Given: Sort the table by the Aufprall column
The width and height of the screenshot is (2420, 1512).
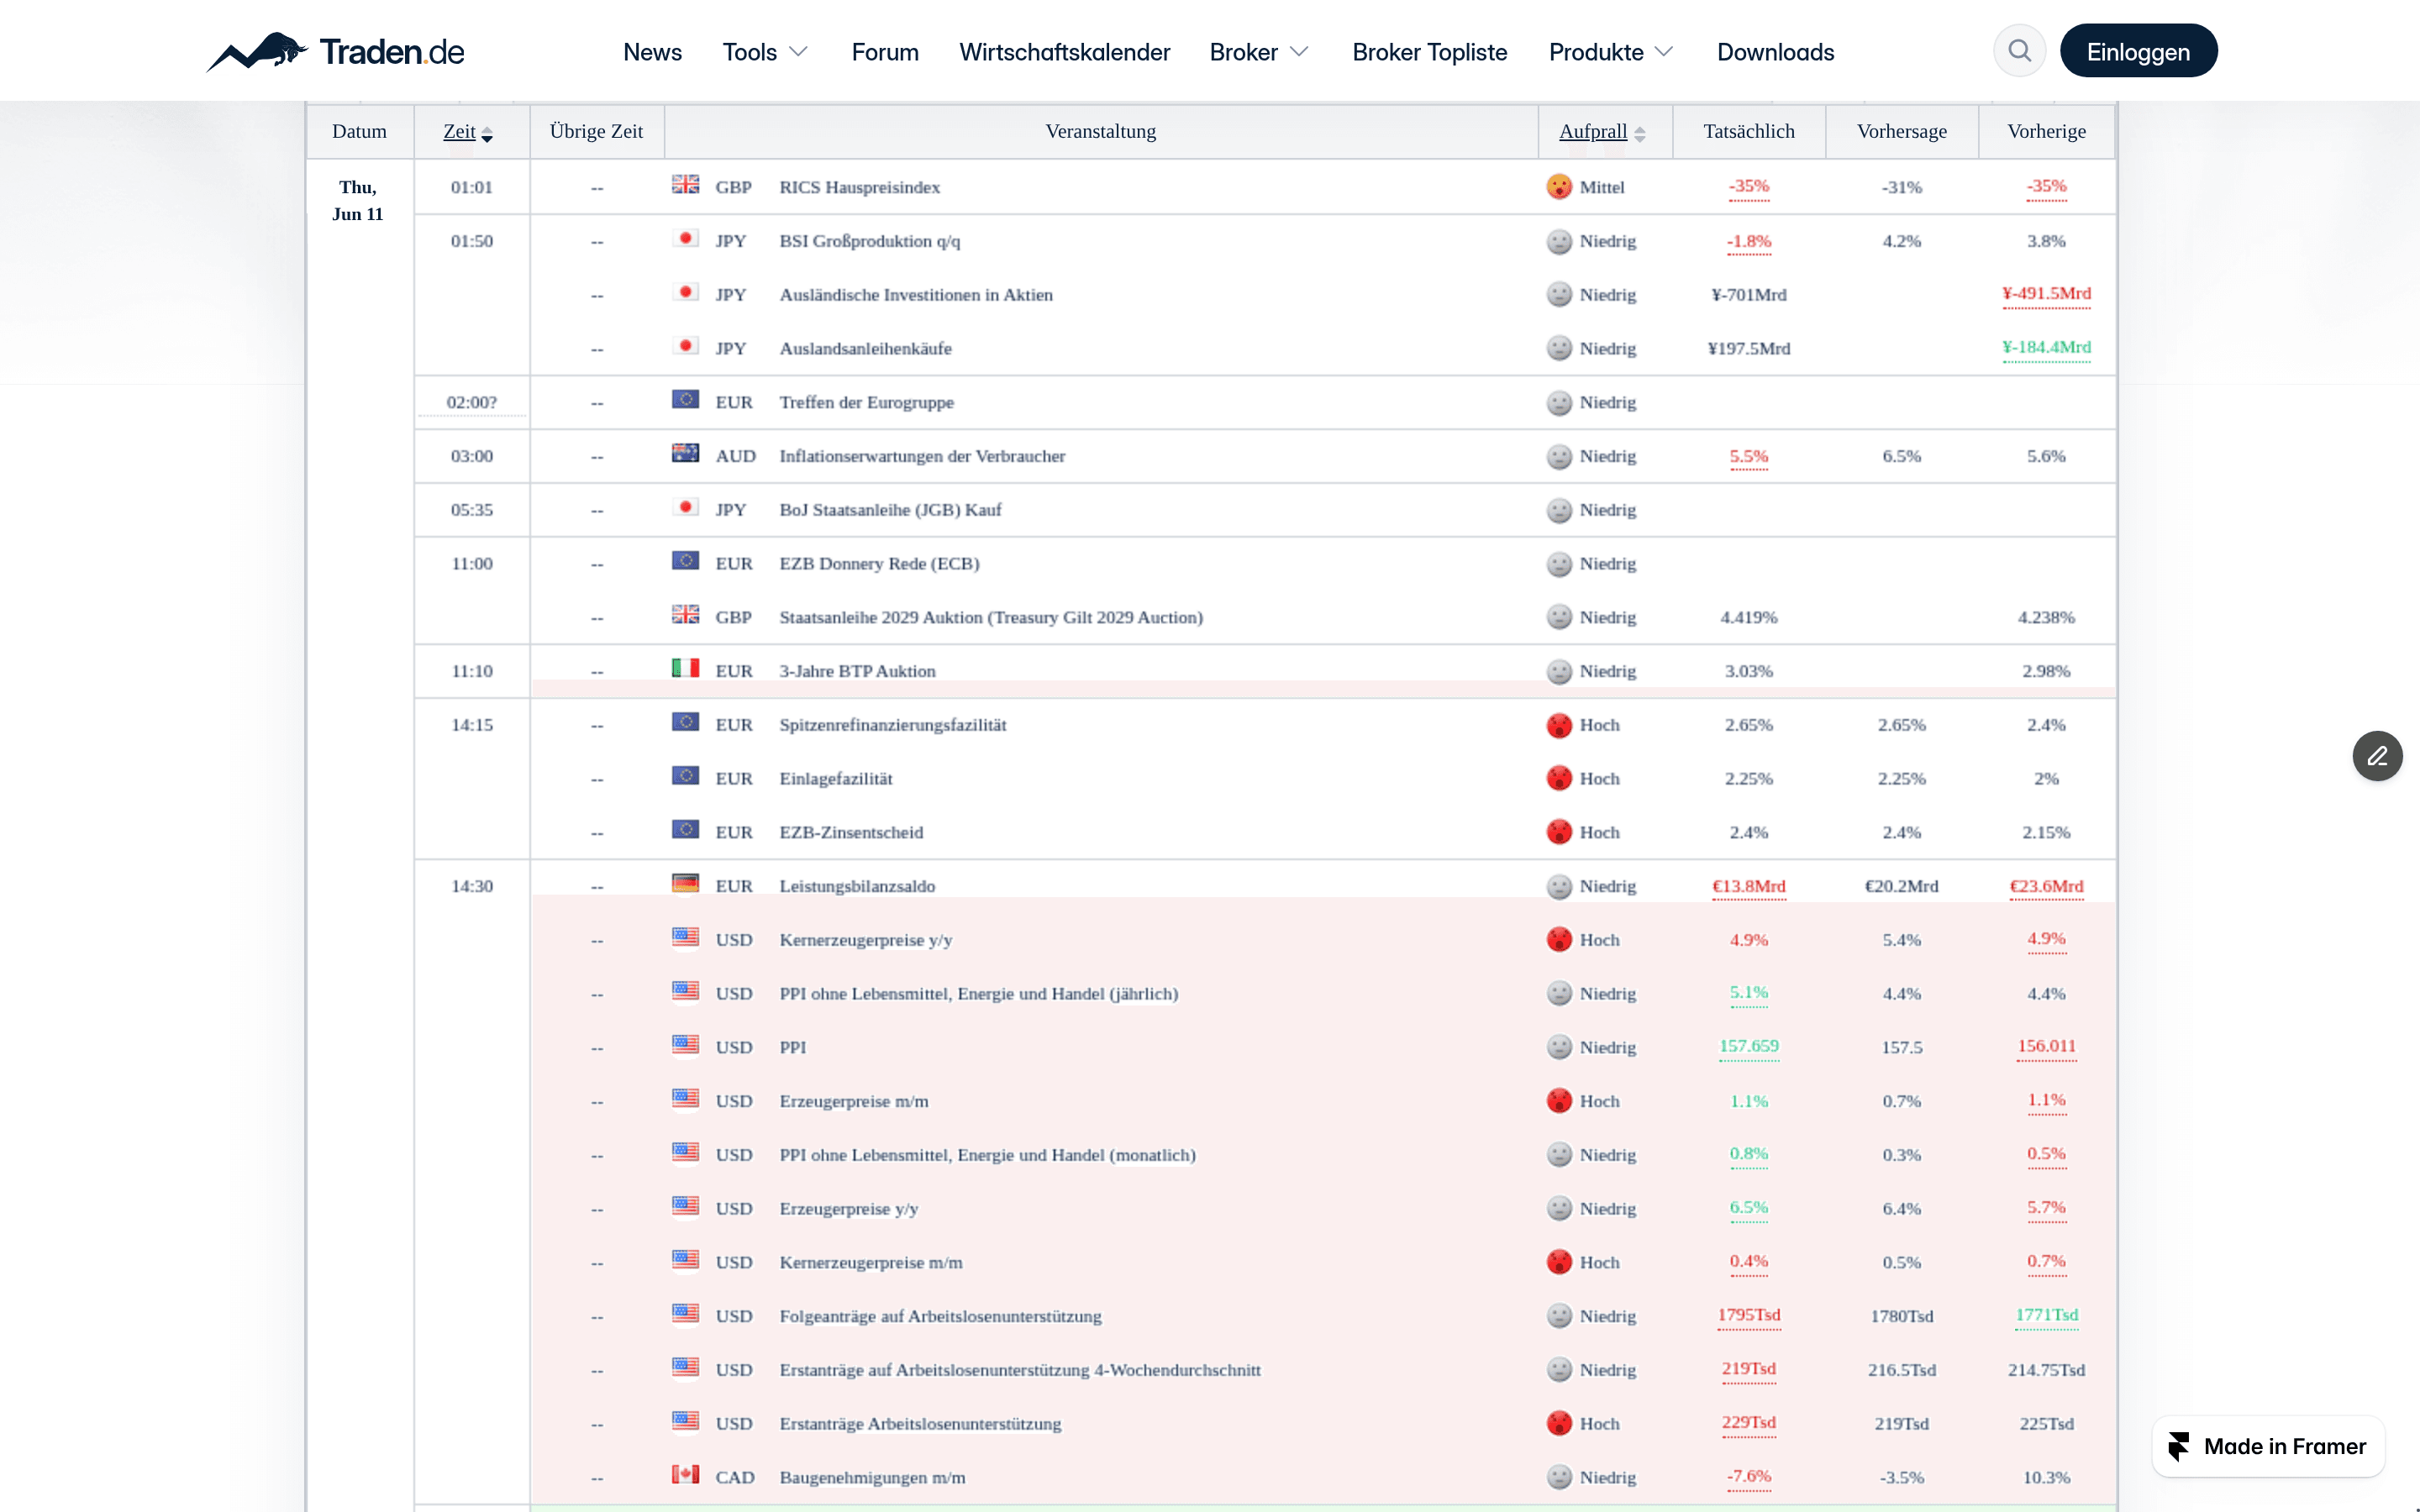Looking at the screenshot, I should click(1602, 132).
